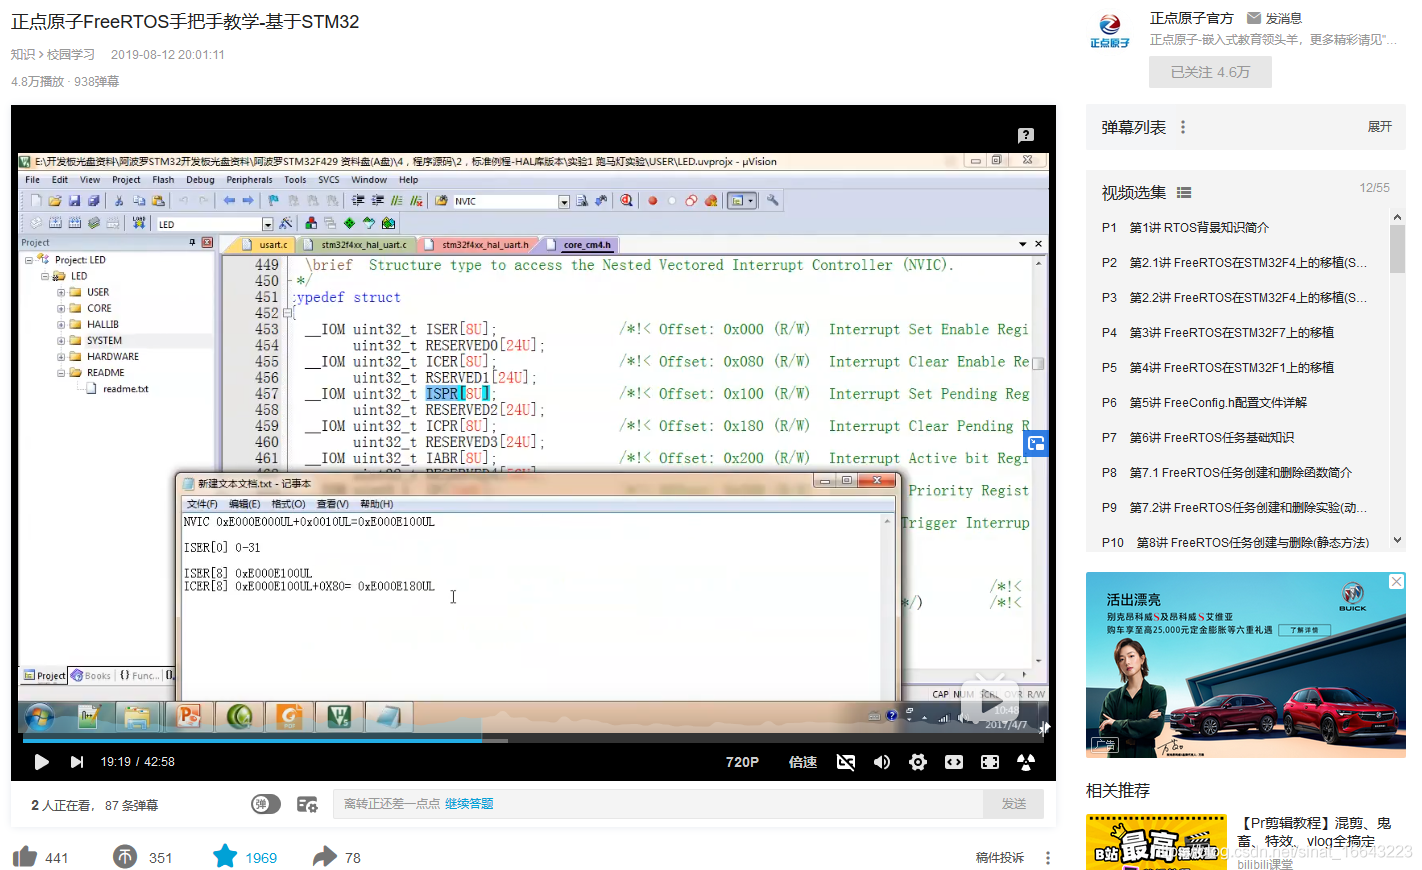
Task: Open the LED target selector dropdown
Action: coord(267,225)
